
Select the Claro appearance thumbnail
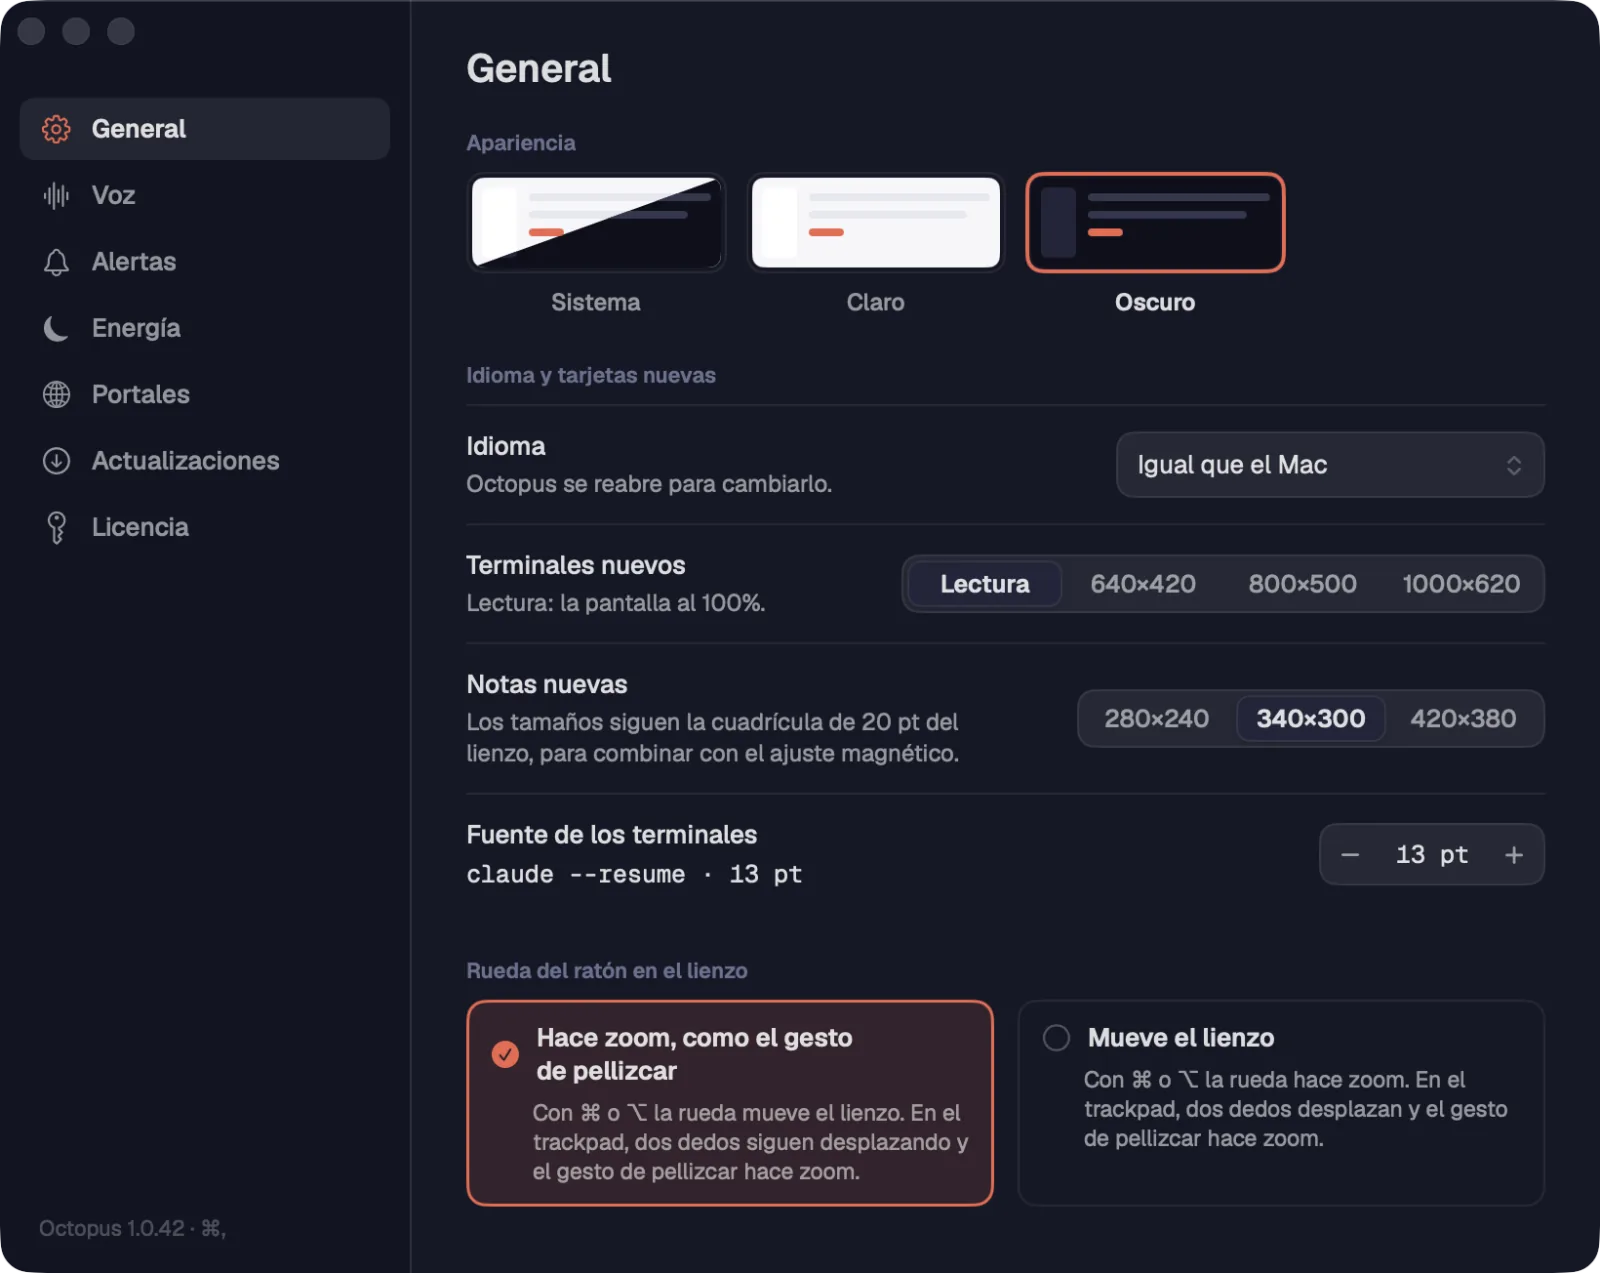pos(876,223)
